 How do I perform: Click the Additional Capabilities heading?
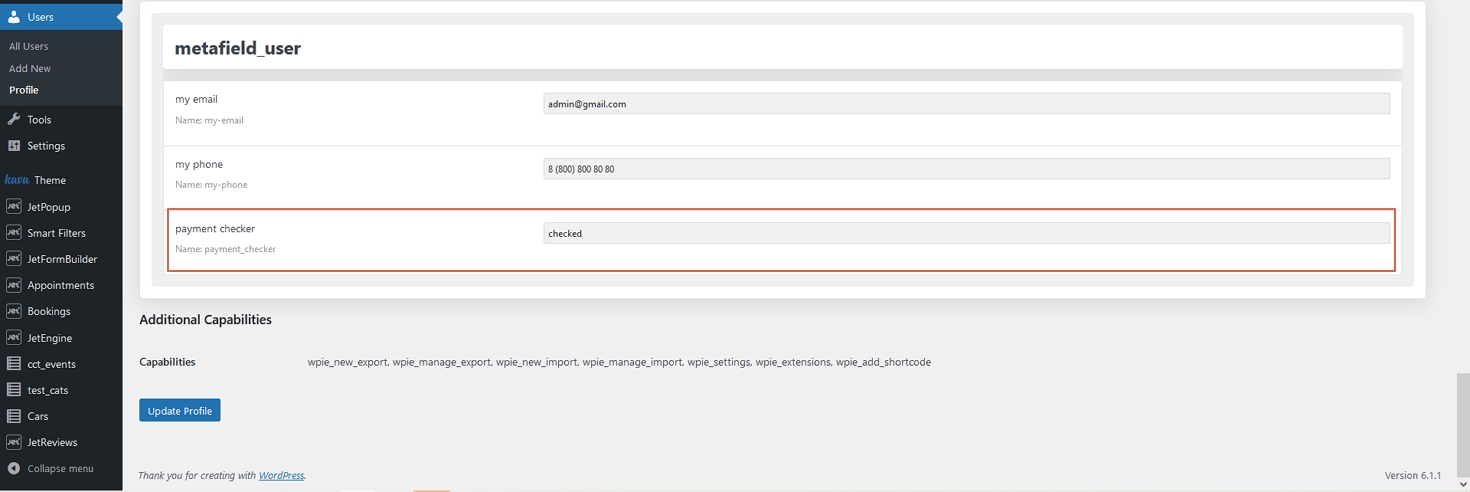[x=205, y=320]
